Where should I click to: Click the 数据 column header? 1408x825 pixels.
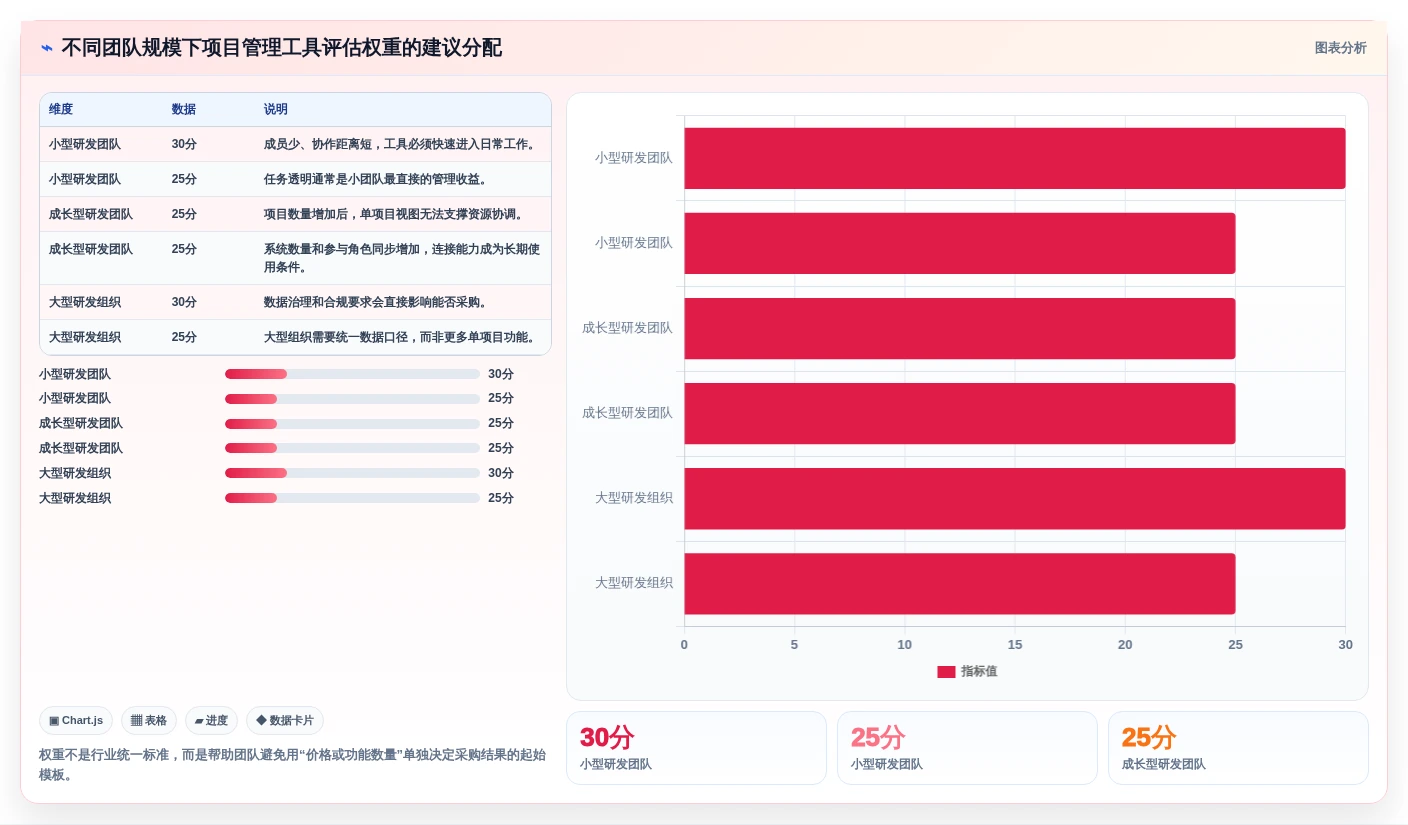(x=184, y=109)
